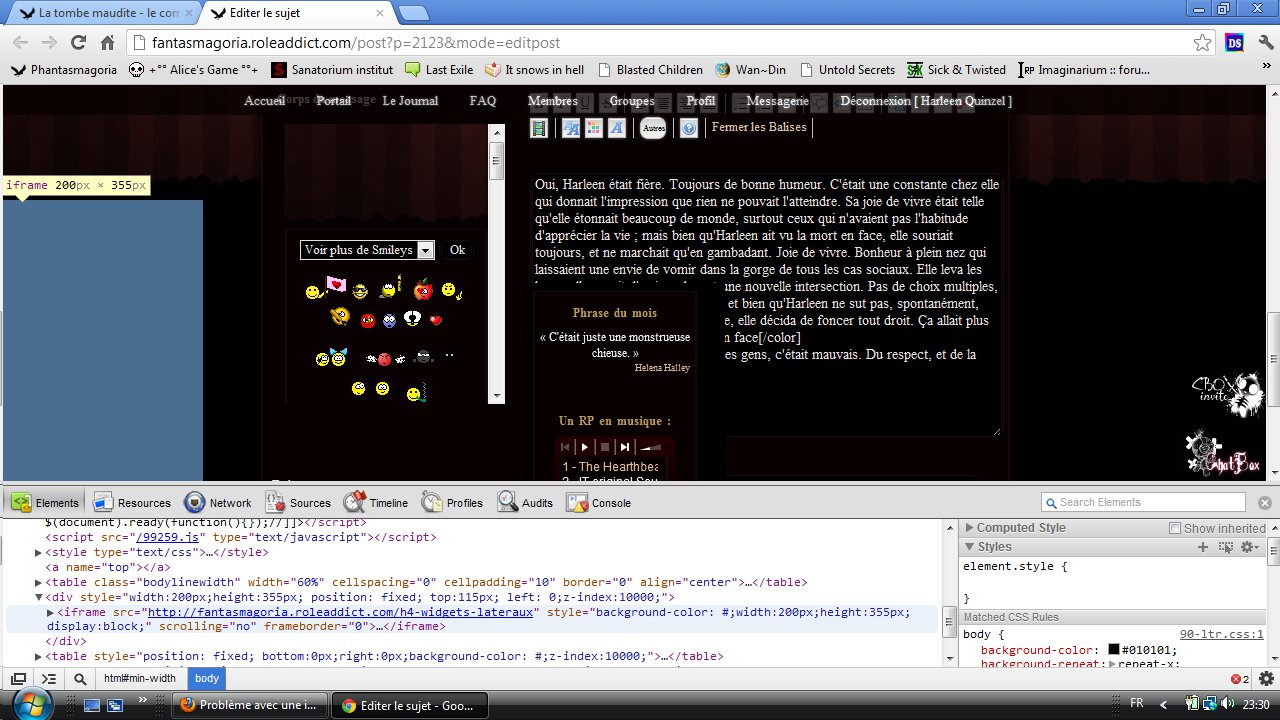
Task: Expand the table bodylinewidth node
Action: pos(38,582)
